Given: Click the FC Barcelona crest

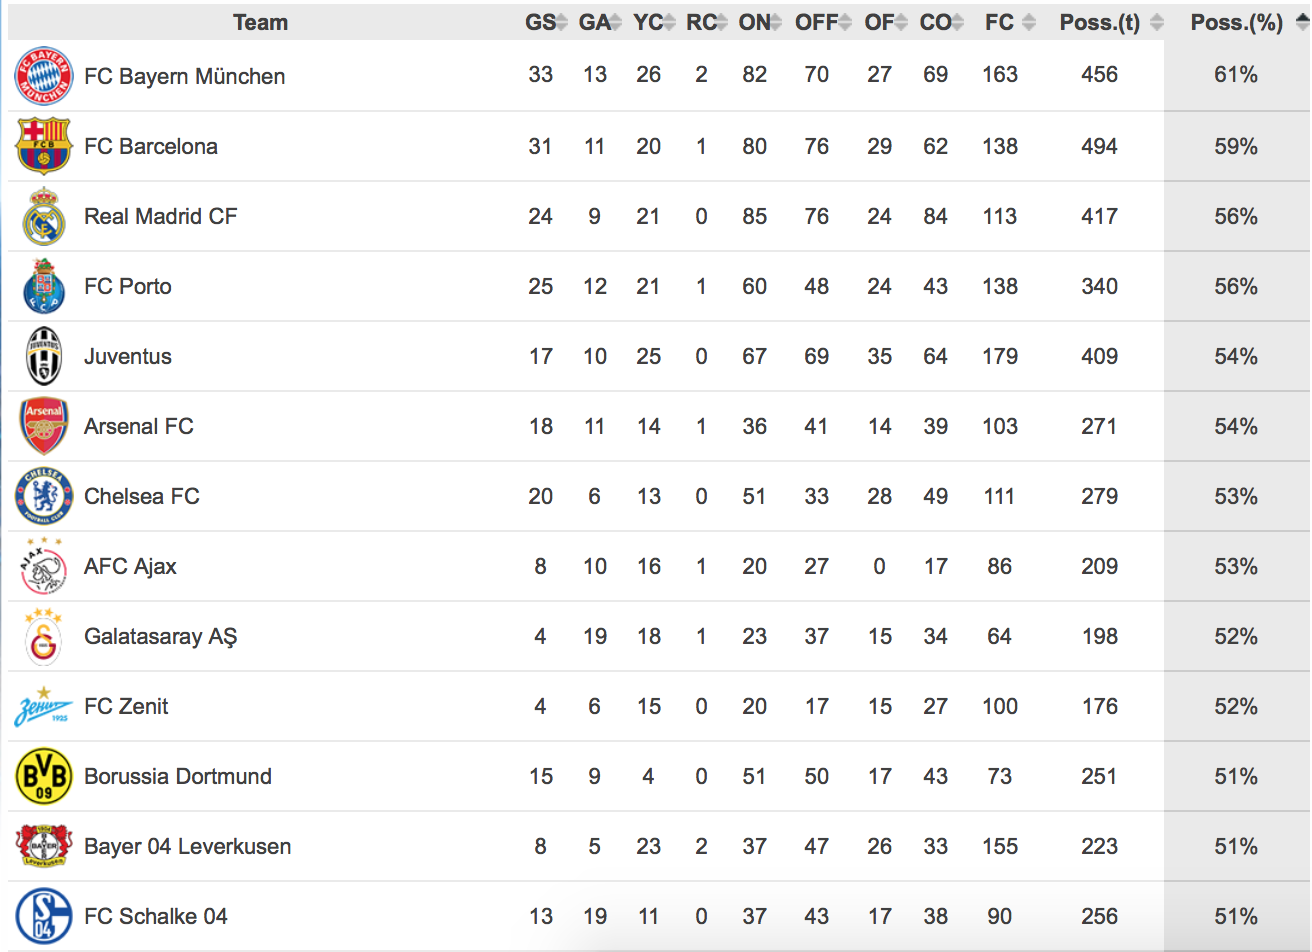Looking at the screenshot, I should tap(44, 146).
